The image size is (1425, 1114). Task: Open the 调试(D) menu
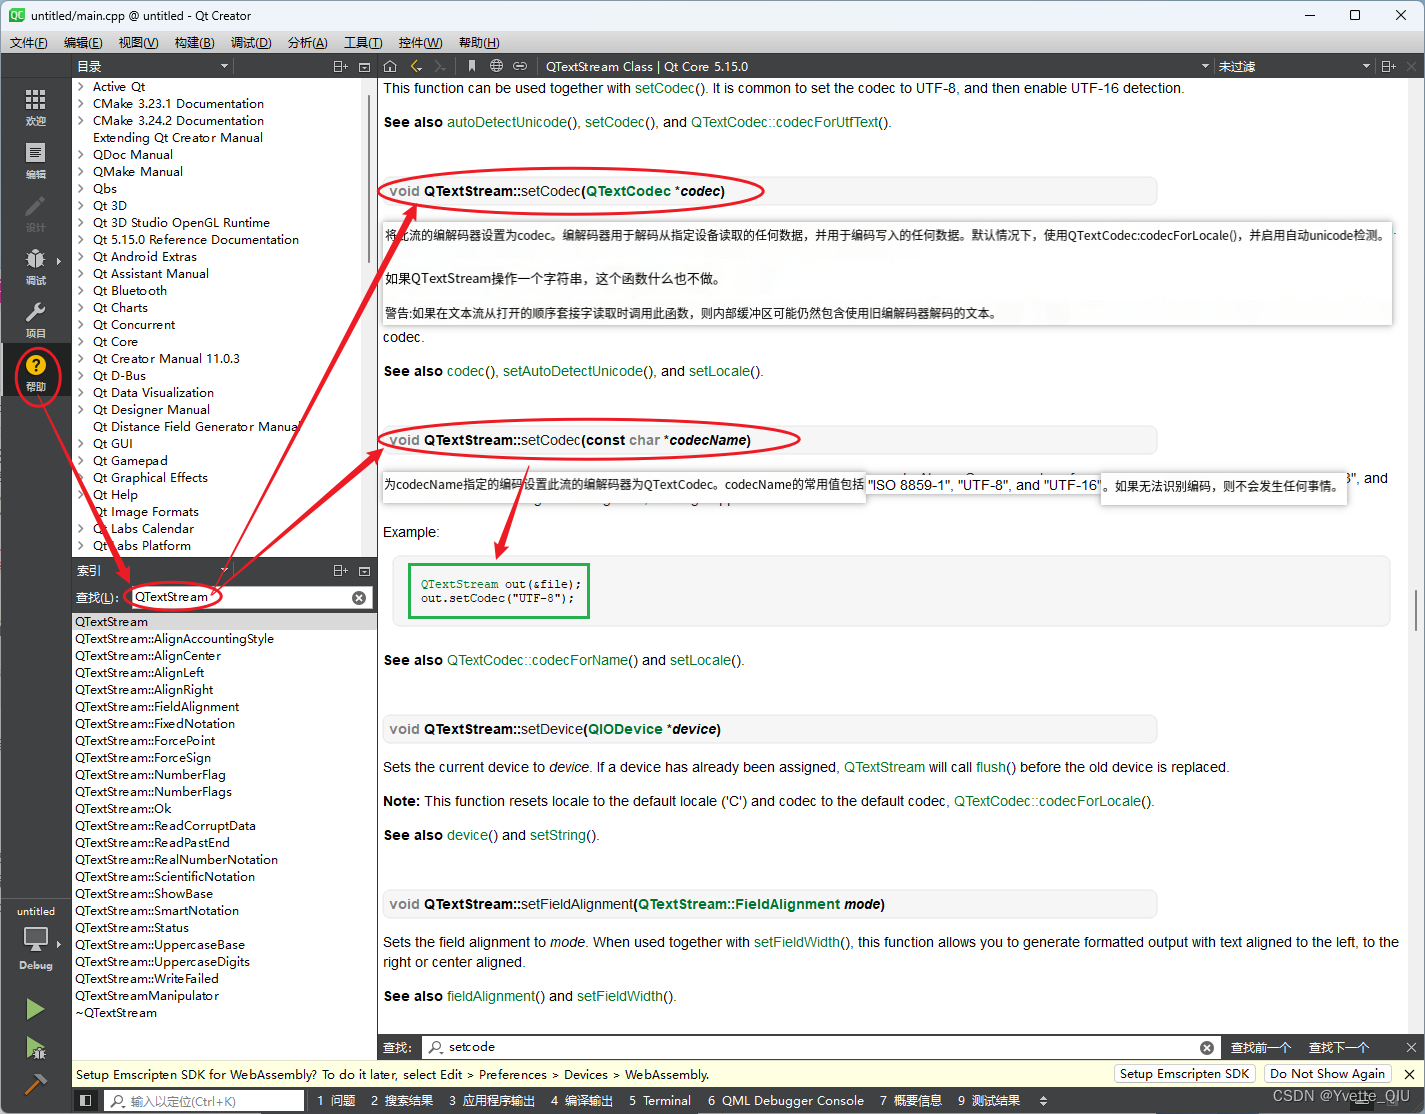coord(251,42)
